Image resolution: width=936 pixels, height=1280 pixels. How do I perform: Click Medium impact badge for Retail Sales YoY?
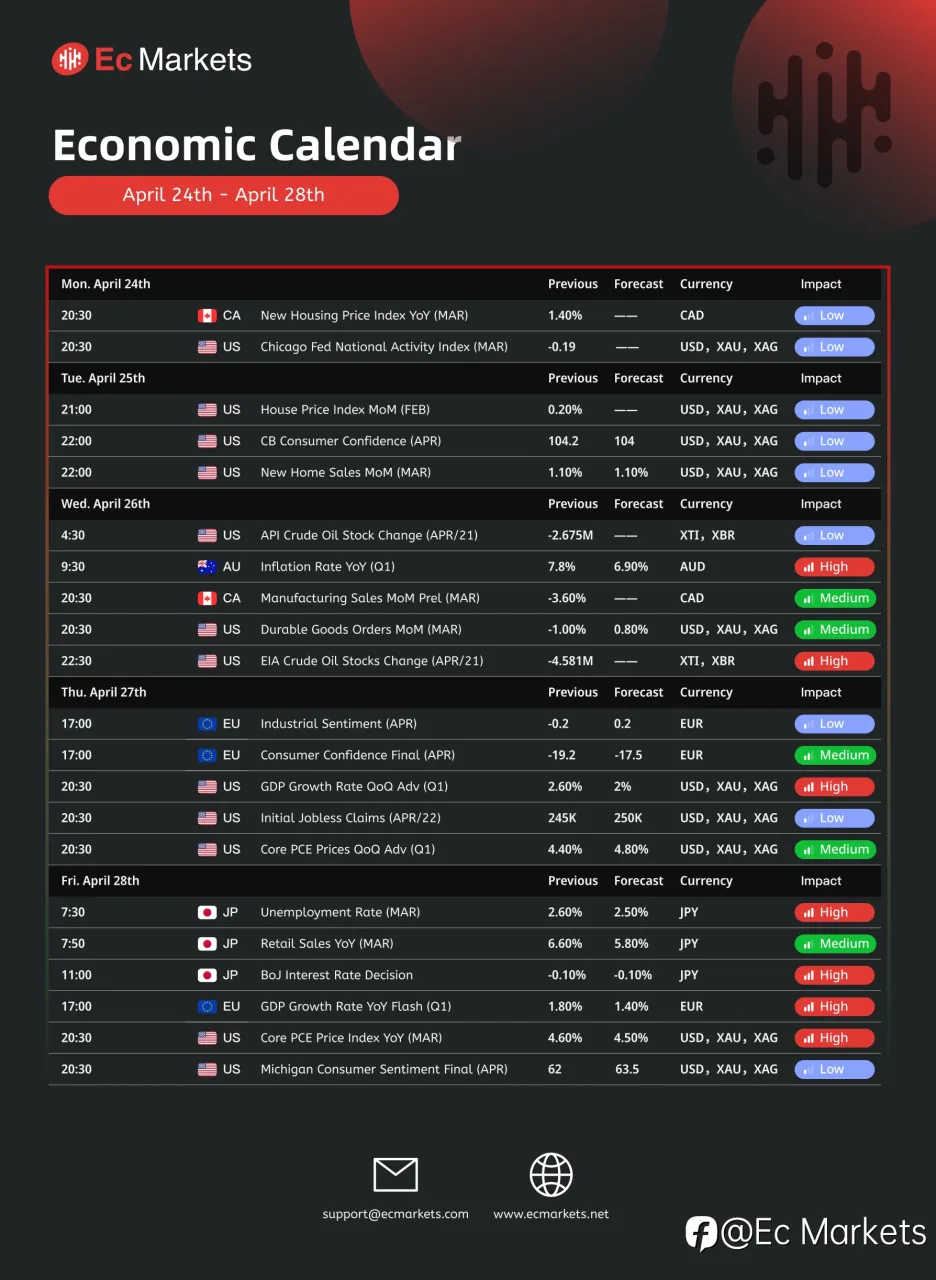click(x=834, y=944)
